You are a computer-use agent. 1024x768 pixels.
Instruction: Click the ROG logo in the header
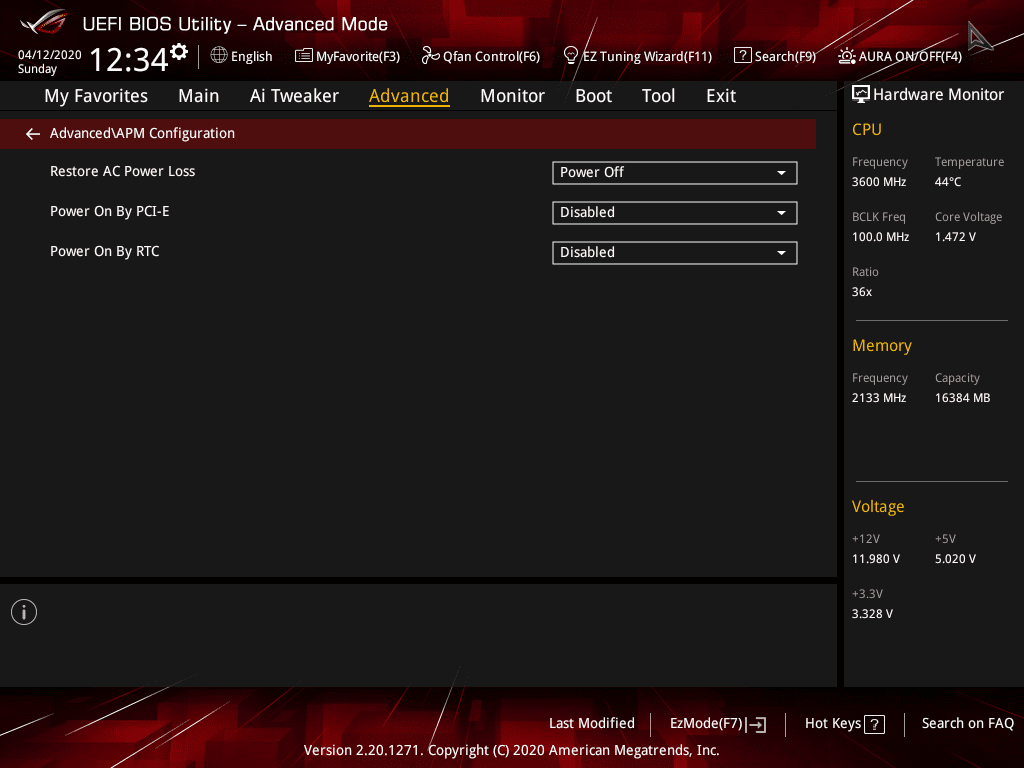coord(44,22)
